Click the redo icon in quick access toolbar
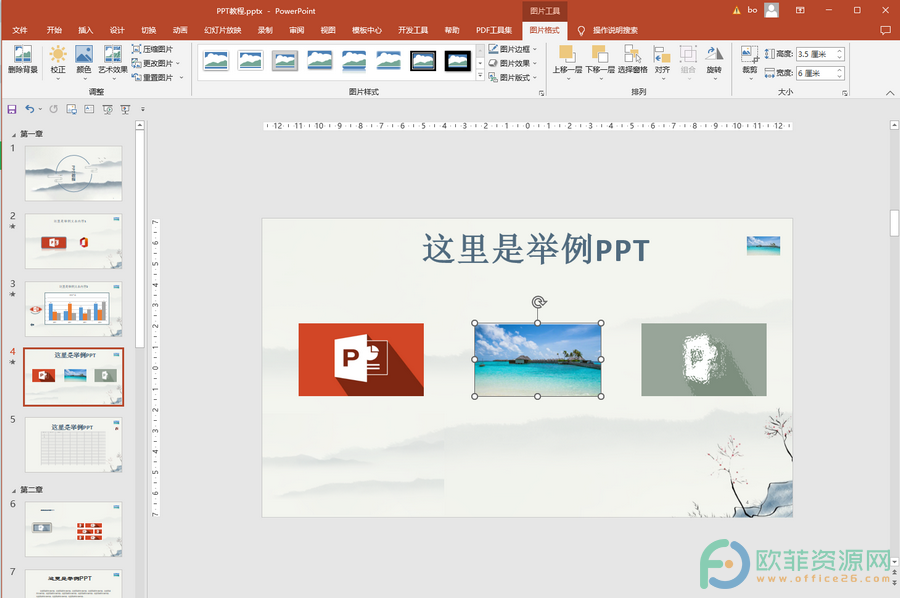The image size is (900, 598). 53,109
